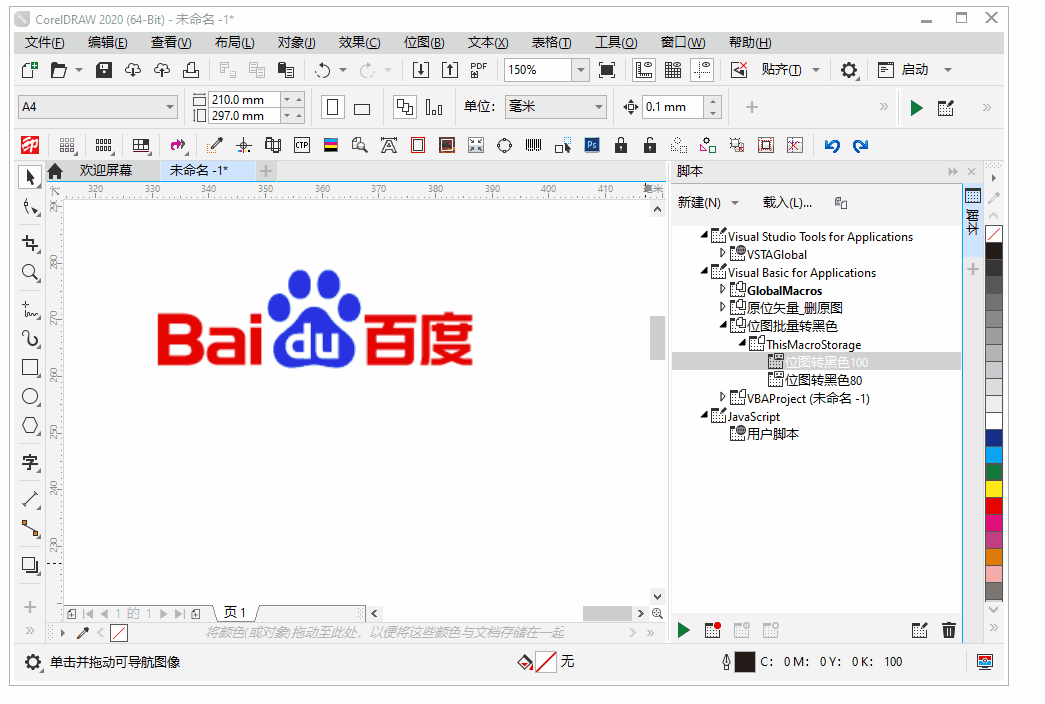This screenshot has height=704, width=1045.
Task: Toggle show rulers button
Action: [x=644, y=69]
